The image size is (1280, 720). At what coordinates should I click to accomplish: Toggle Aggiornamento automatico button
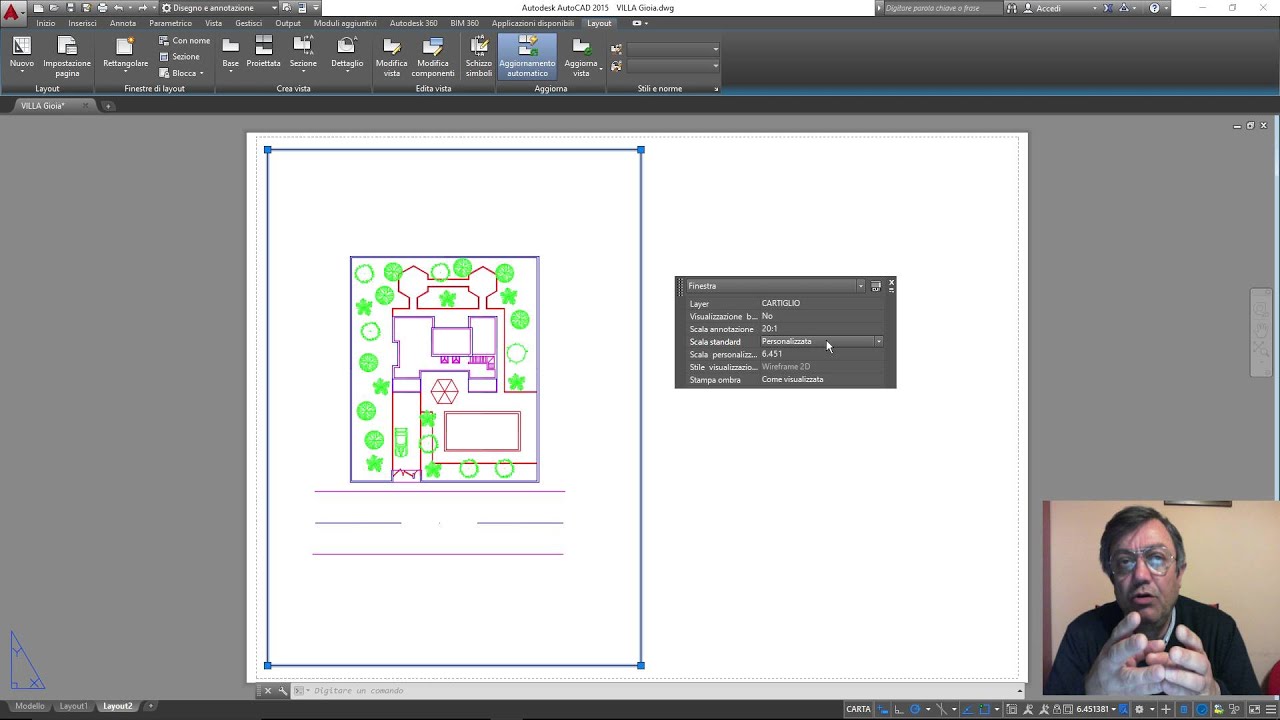(527, 57)
